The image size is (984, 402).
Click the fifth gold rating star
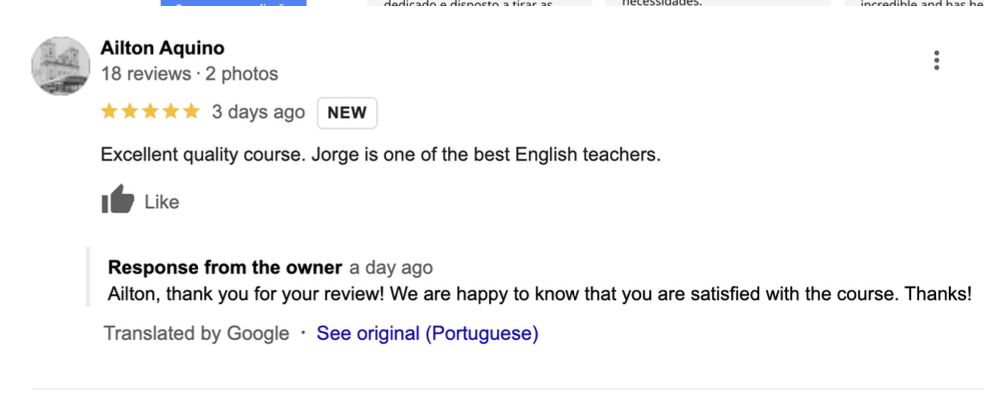pyautogui.click(x=191, y=112)
